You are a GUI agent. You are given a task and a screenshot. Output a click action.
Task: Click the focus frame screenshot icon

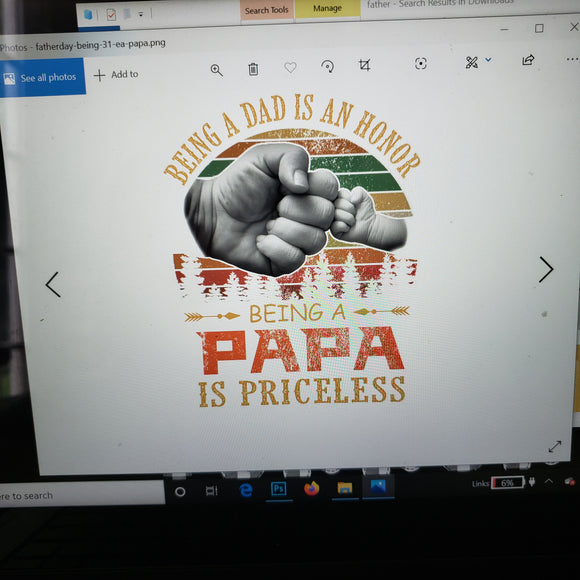coord(421,63)
